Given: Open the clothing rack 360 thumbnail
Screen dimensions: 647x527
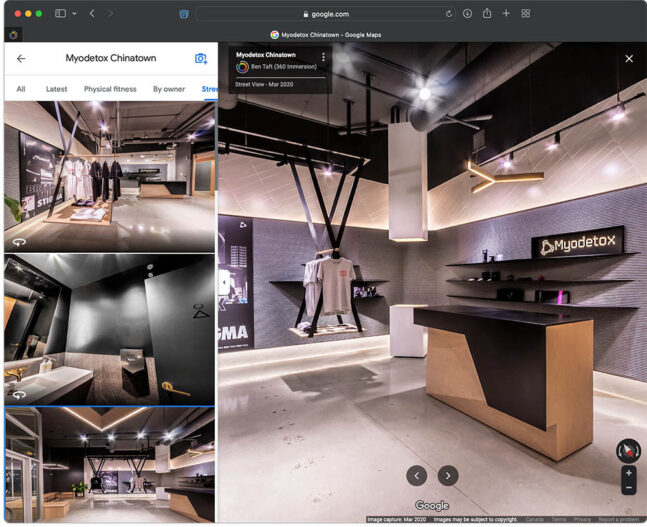Looking at the screenshot, I should click(110, 177).
